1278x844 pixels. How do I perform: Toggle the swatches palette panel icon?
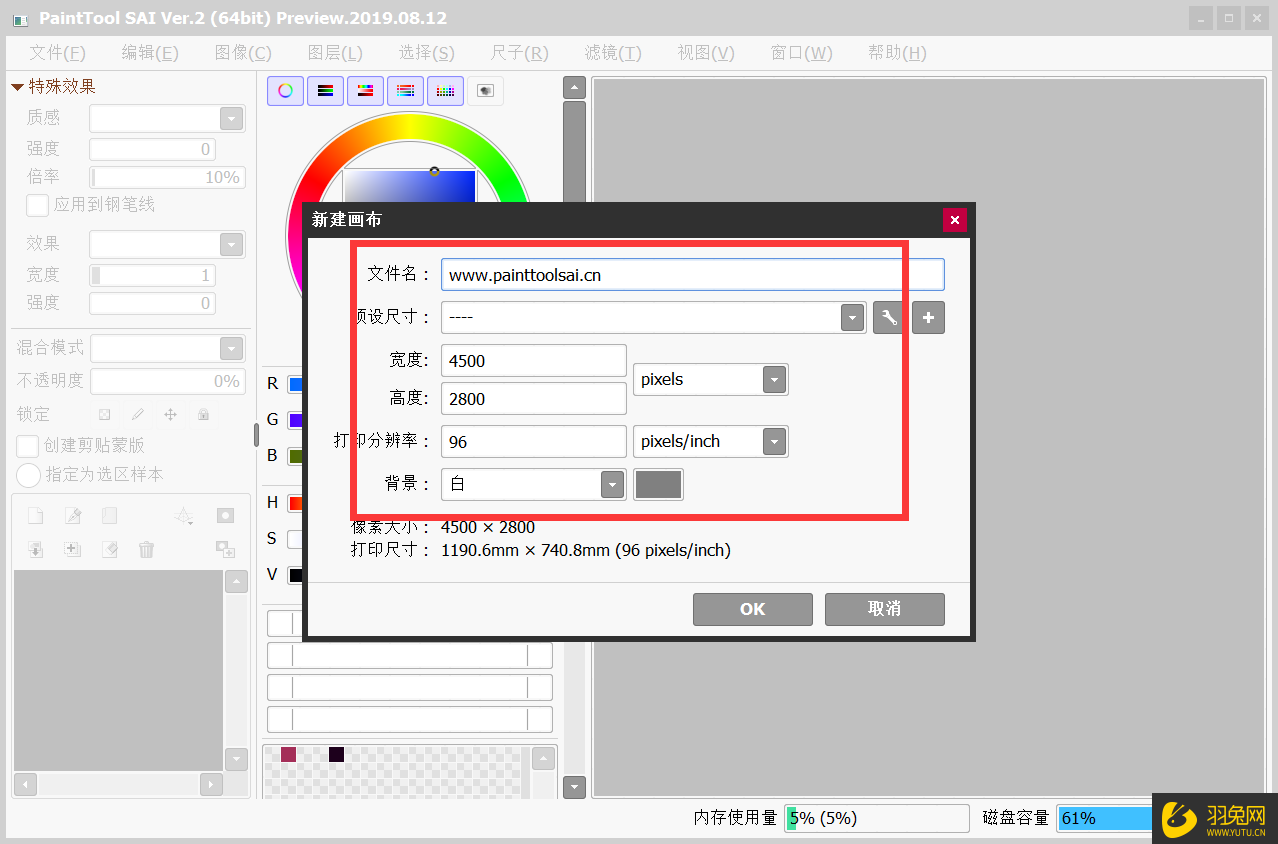coord(445,91)
